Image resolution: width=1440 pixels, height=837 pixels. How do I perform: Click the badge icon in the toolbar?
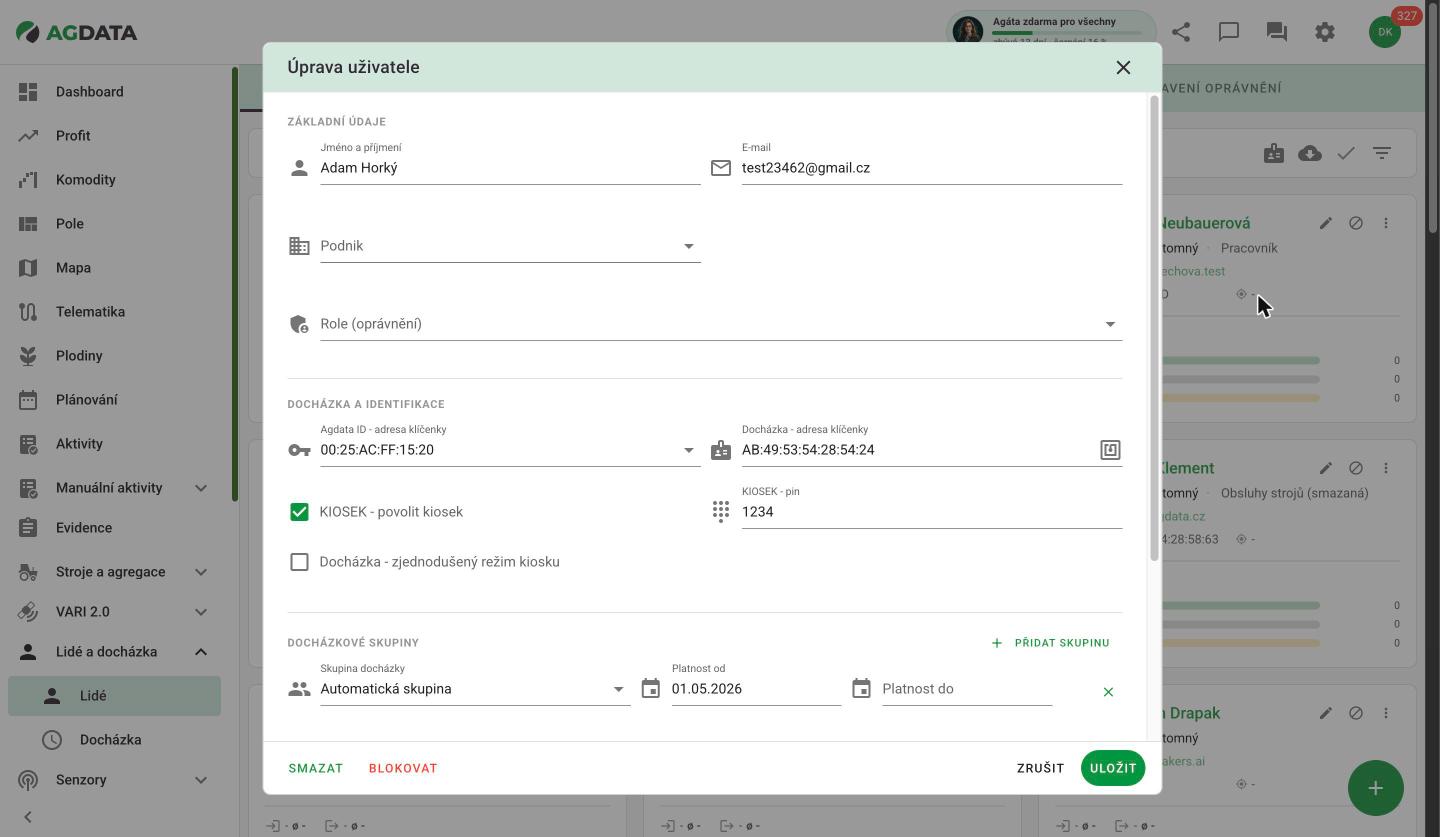pyautogui.click(x=1274, y=154)
